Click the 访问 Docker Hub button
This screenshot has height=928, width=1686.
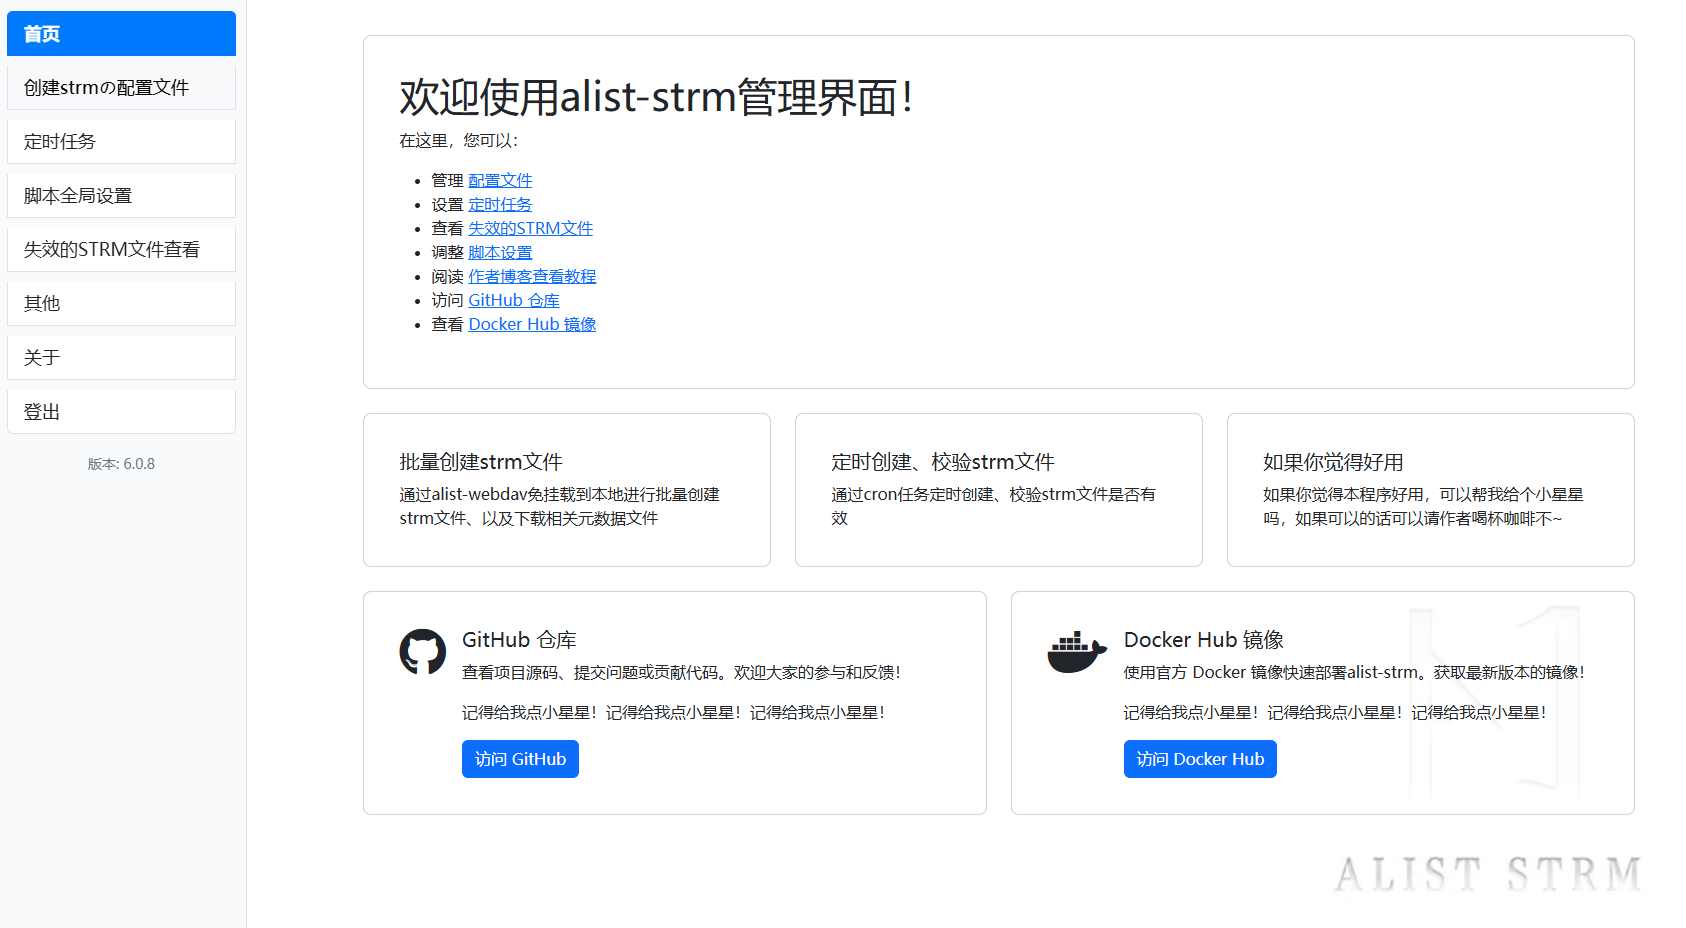[1200, 759]
